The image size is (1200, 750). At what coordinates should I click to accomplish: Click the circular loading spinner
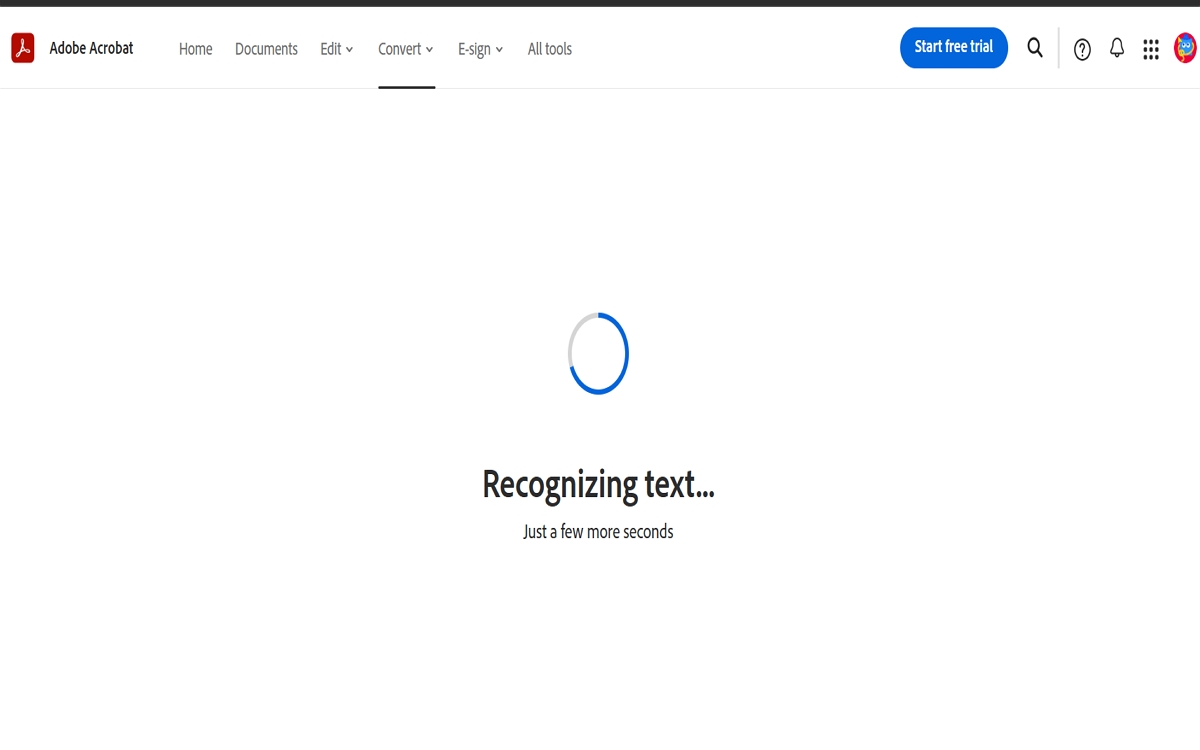(598, 353)
